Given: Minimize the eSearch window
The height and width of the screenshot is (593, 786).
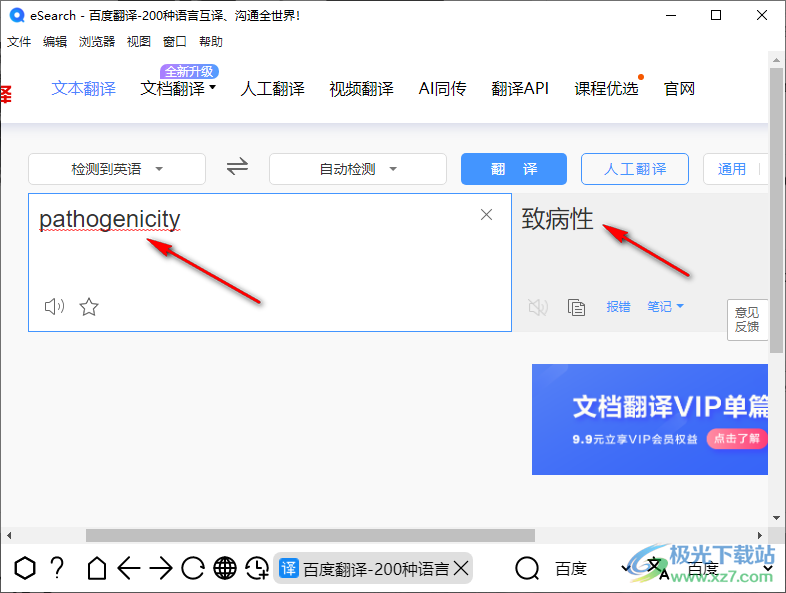Looking at the screenshot, I should click(x=671, y=16).
